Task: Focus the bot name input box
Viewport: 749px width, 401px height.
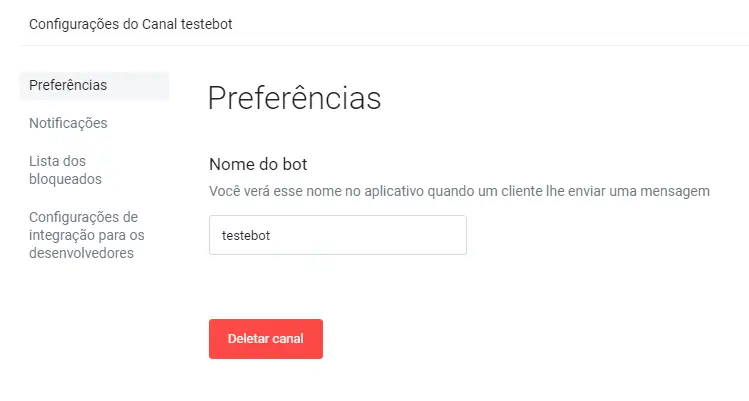Action: pos(337,235)
